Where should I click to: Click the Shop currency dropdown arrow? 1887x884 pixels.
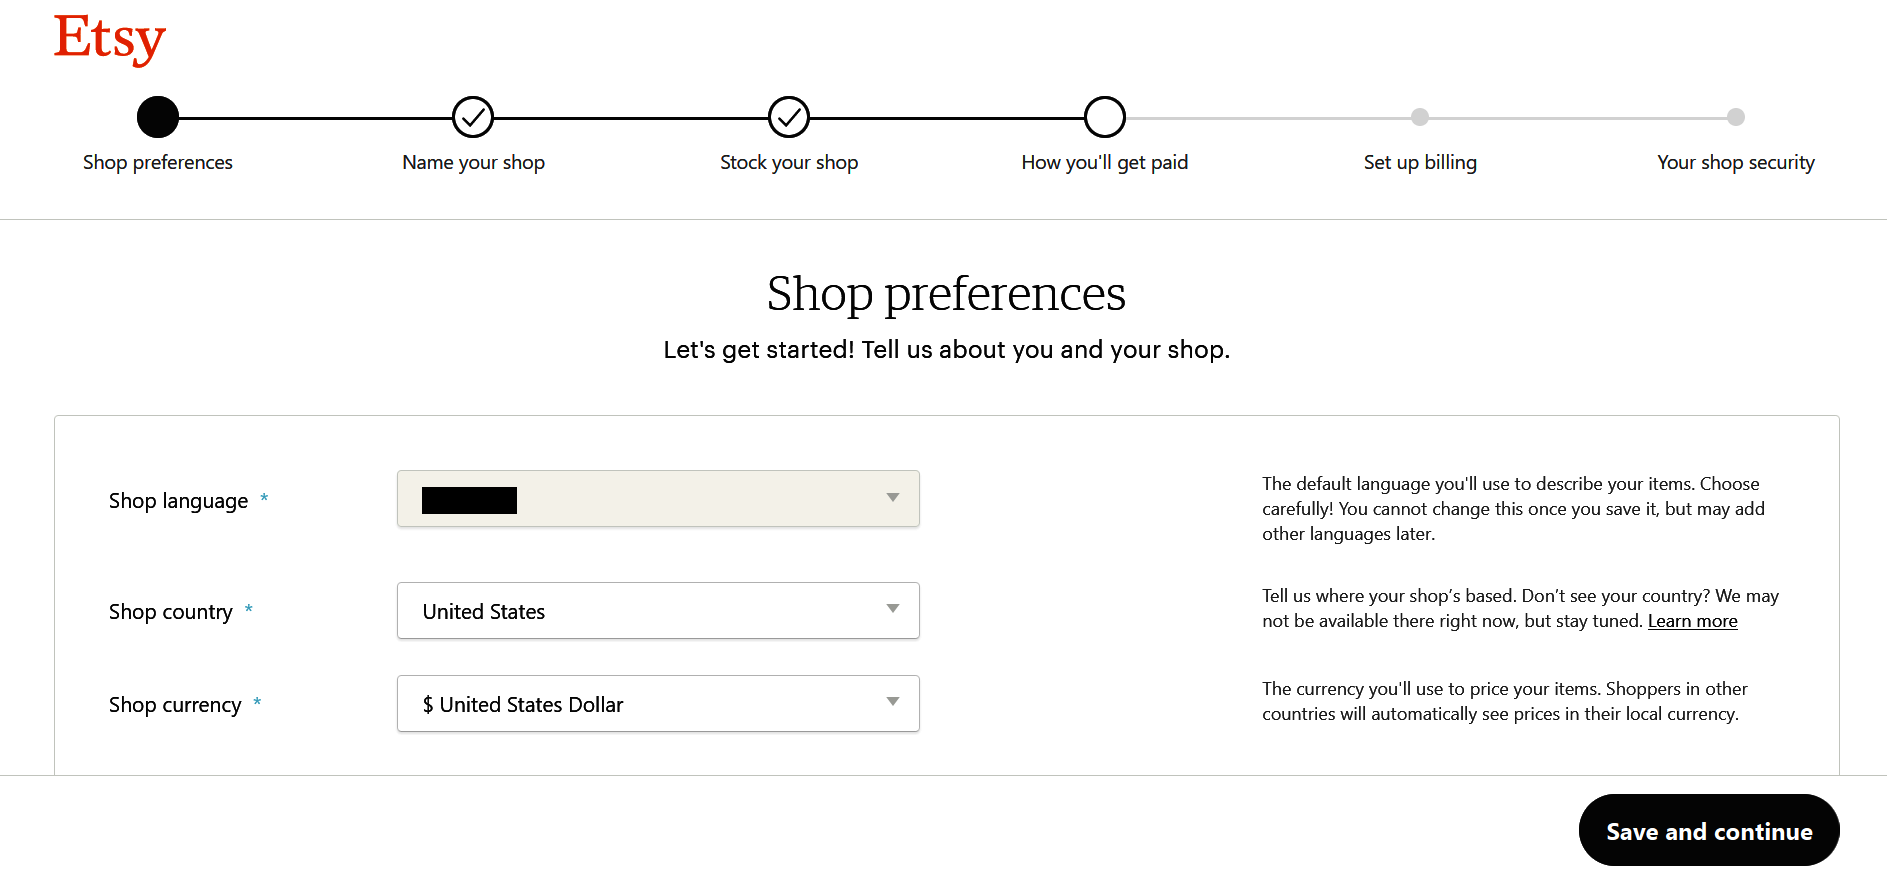pyautogui.click(x=893, y=703)
